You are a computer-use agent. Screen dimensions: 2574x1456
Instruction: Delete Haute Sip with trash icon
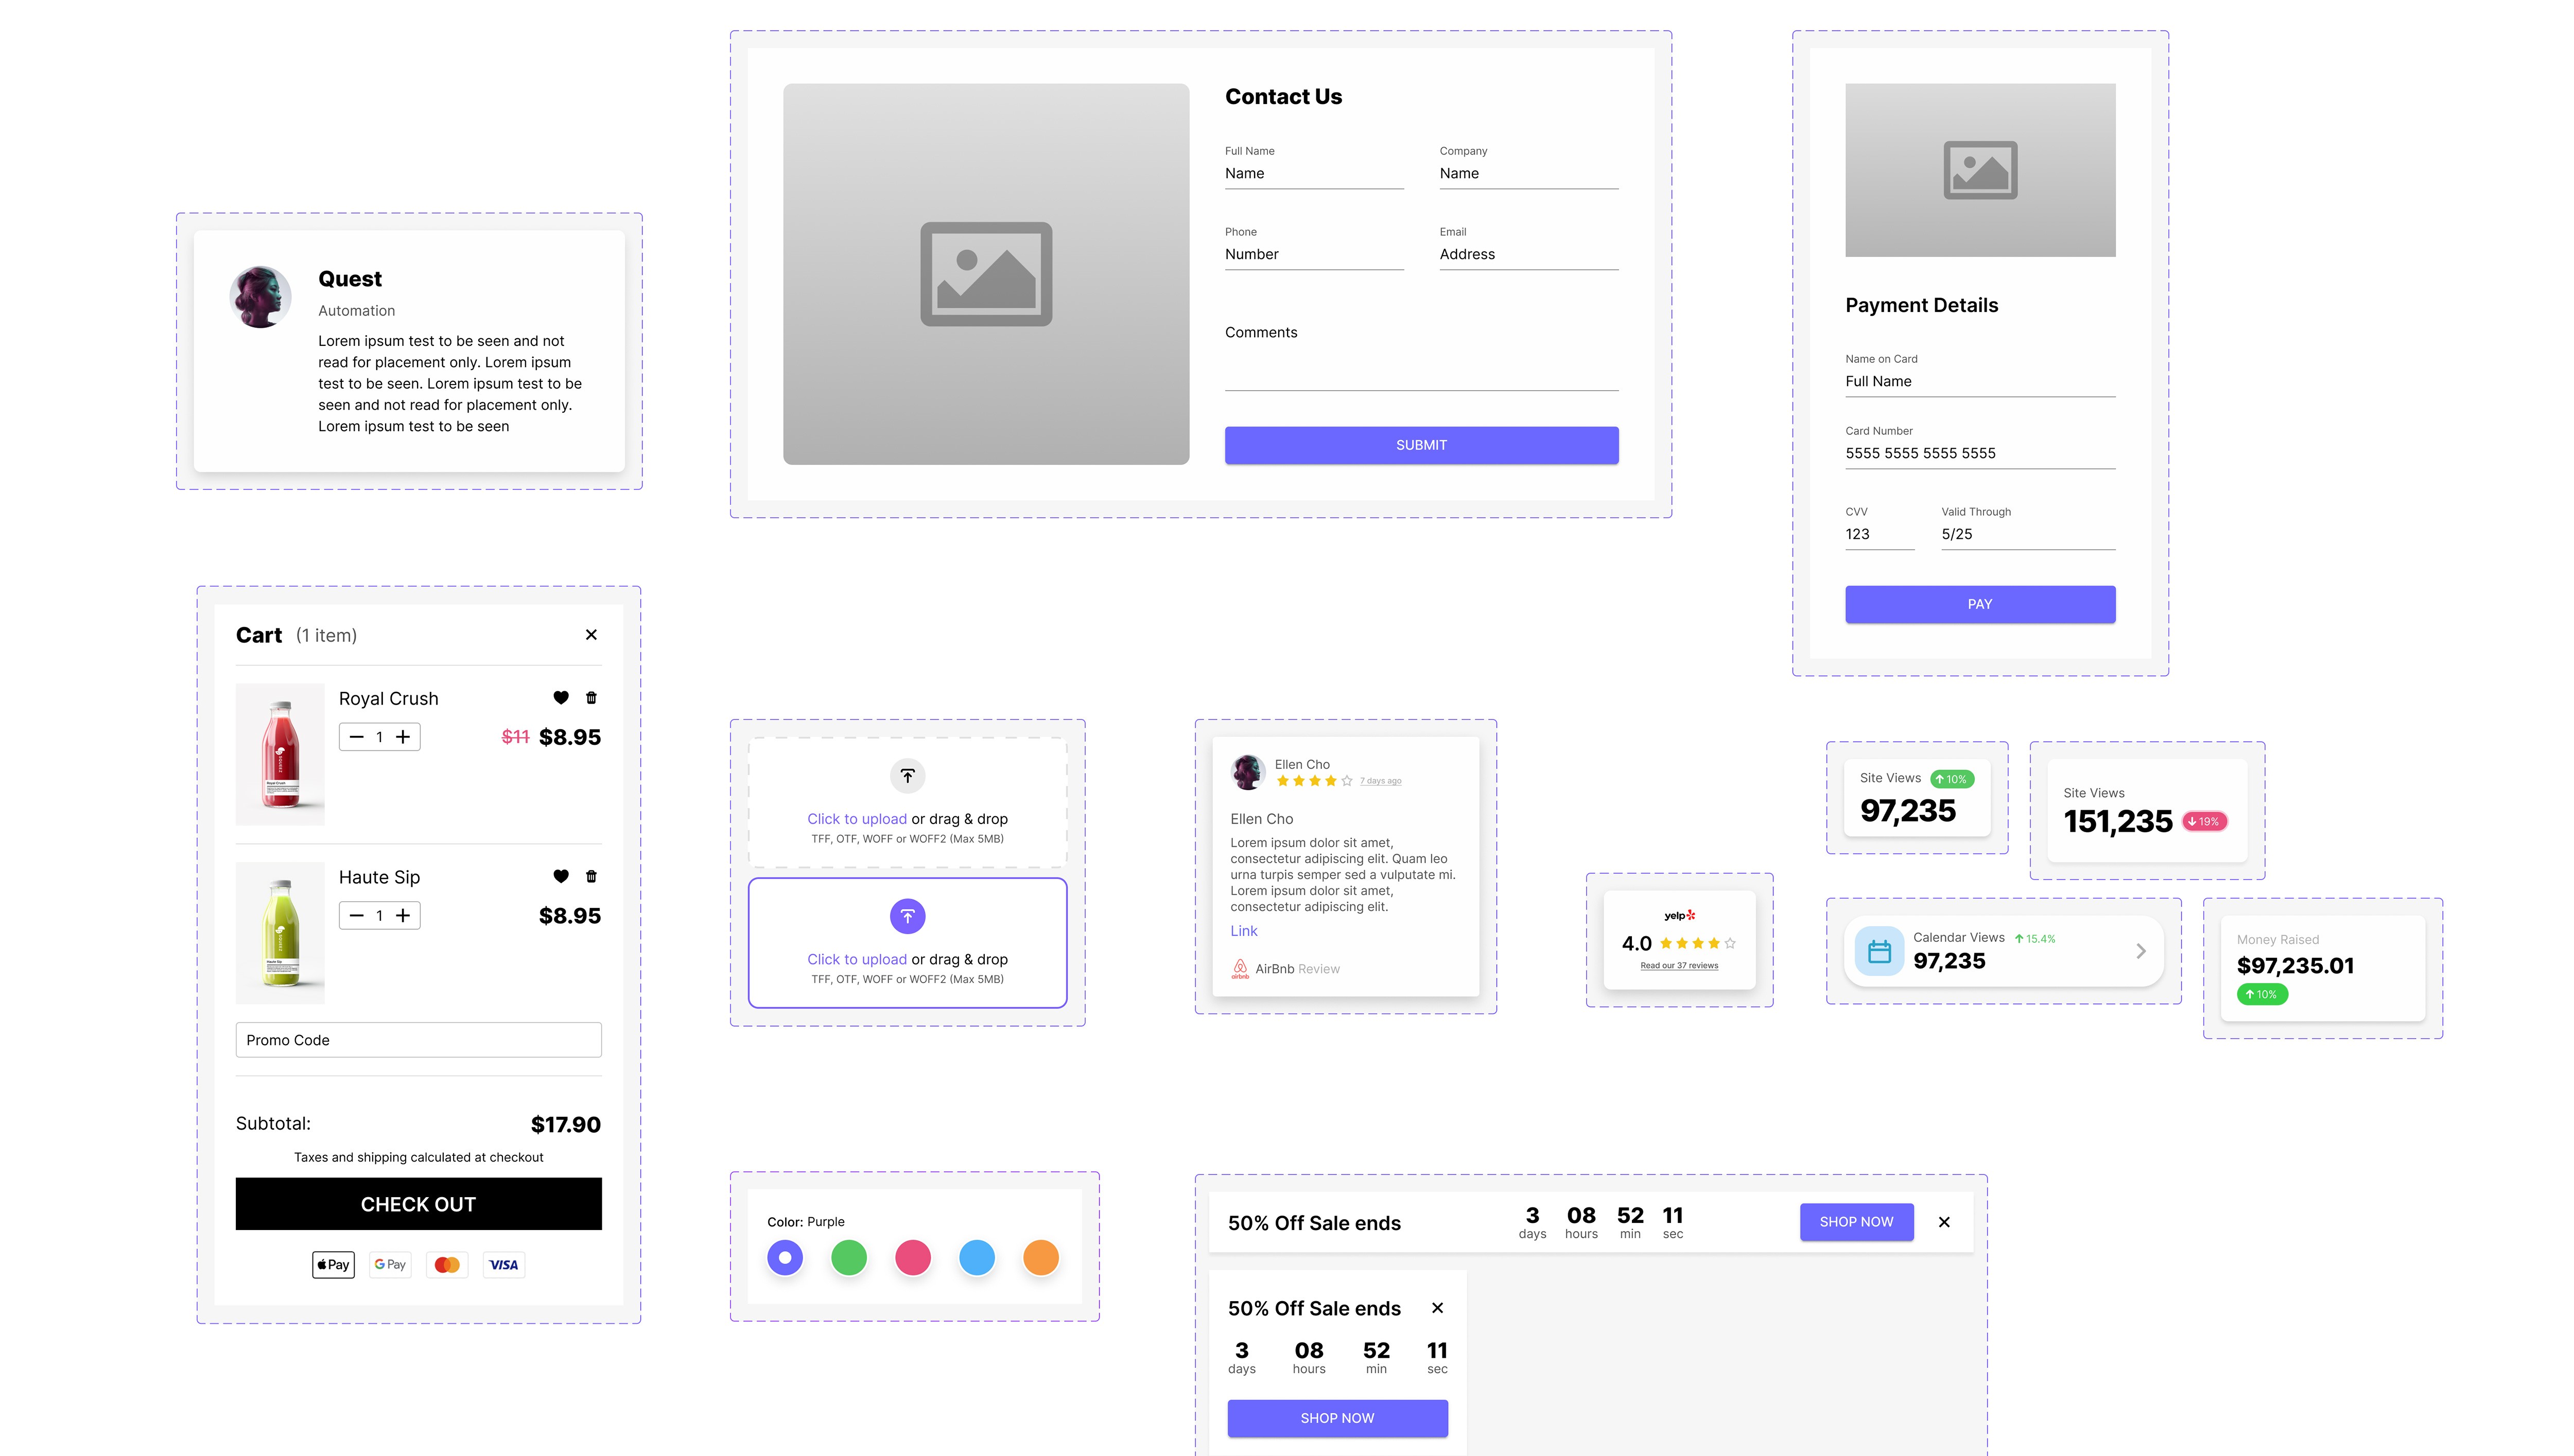(x=591, y=876)
